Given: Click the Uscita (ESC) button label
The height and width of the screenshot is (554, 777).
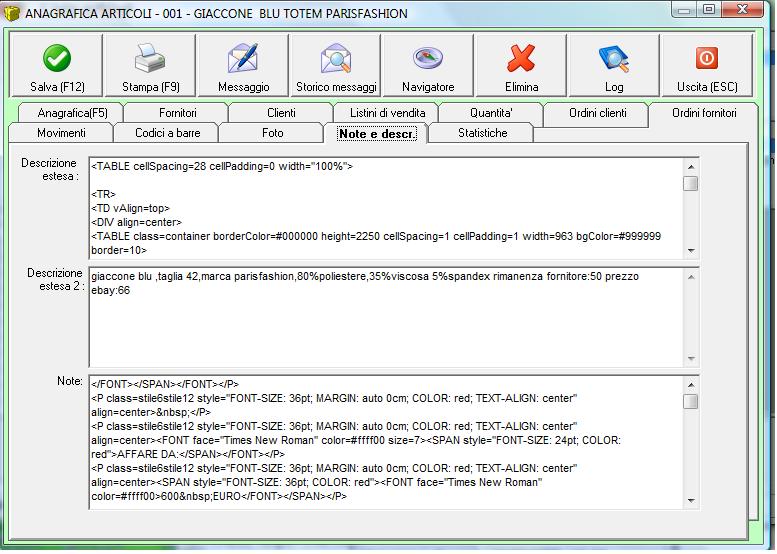Looking at the screenshot, I should (707, 87).
